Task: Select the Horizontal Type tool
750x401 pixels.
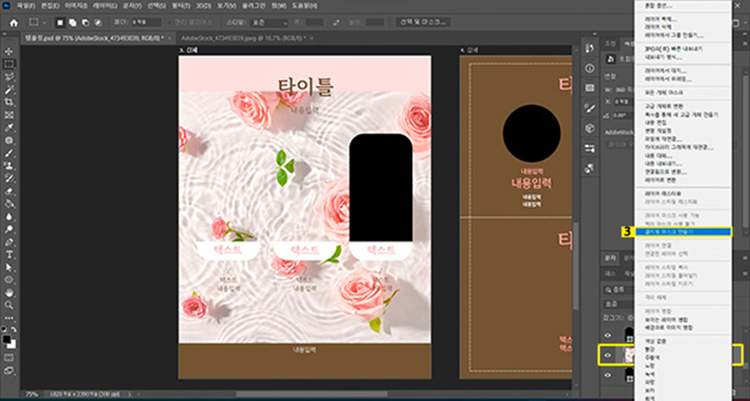Action: [x=9, y=255]
